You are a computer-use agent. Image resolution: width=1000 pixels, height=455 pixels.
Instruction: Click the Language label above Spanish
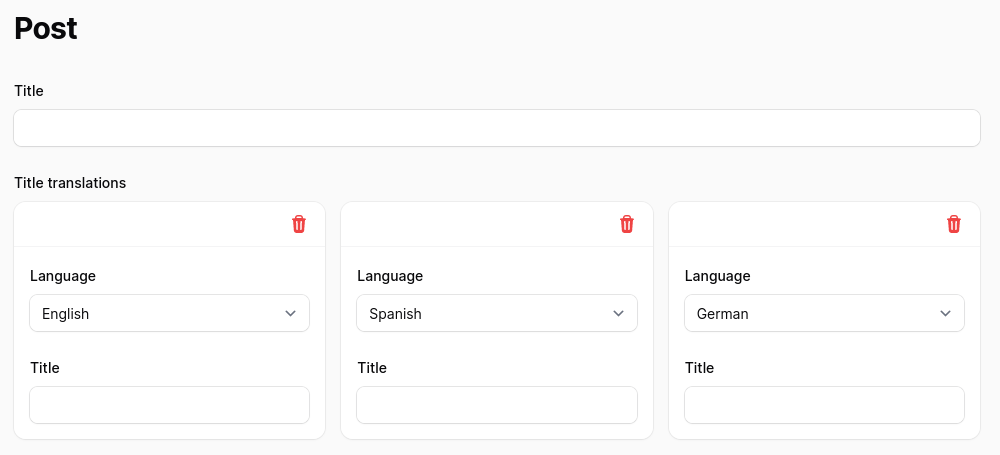click(390, 276)
